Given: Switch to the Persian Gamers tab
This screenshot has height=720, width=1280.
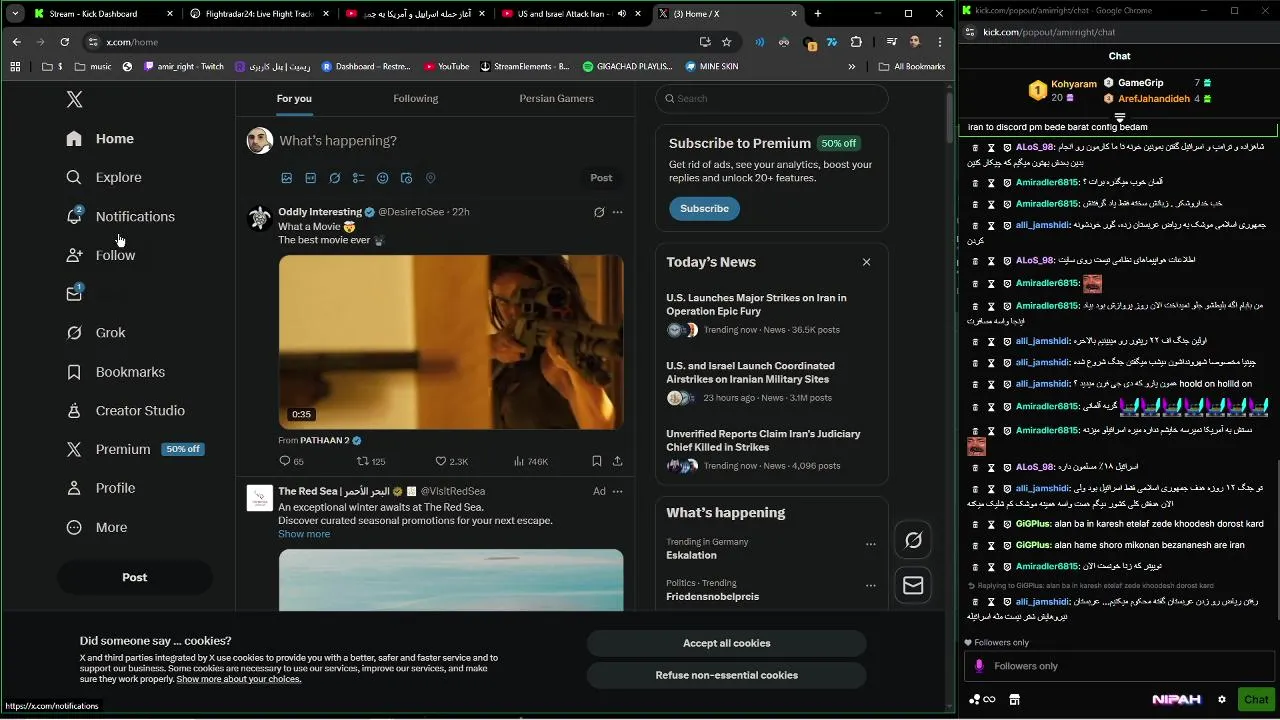Looking at the screenshot, I should [x=556, y=98].
